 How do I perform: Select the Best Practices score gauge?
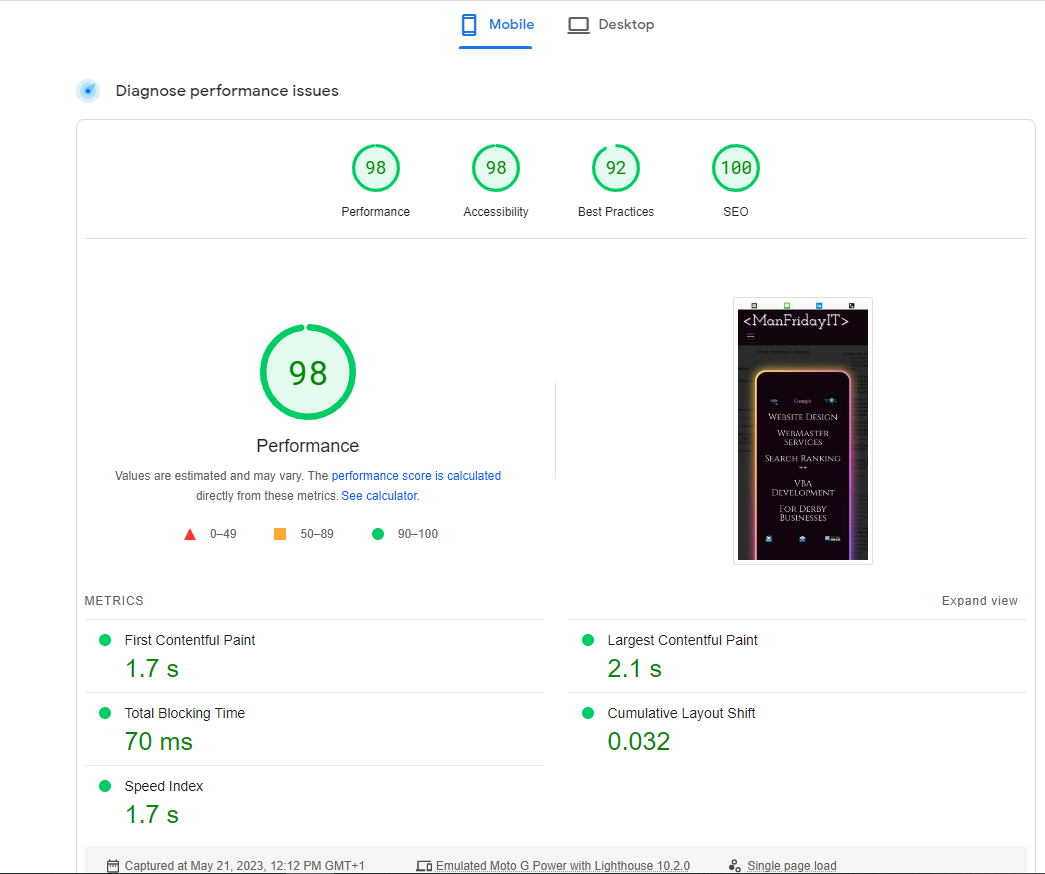616,168
